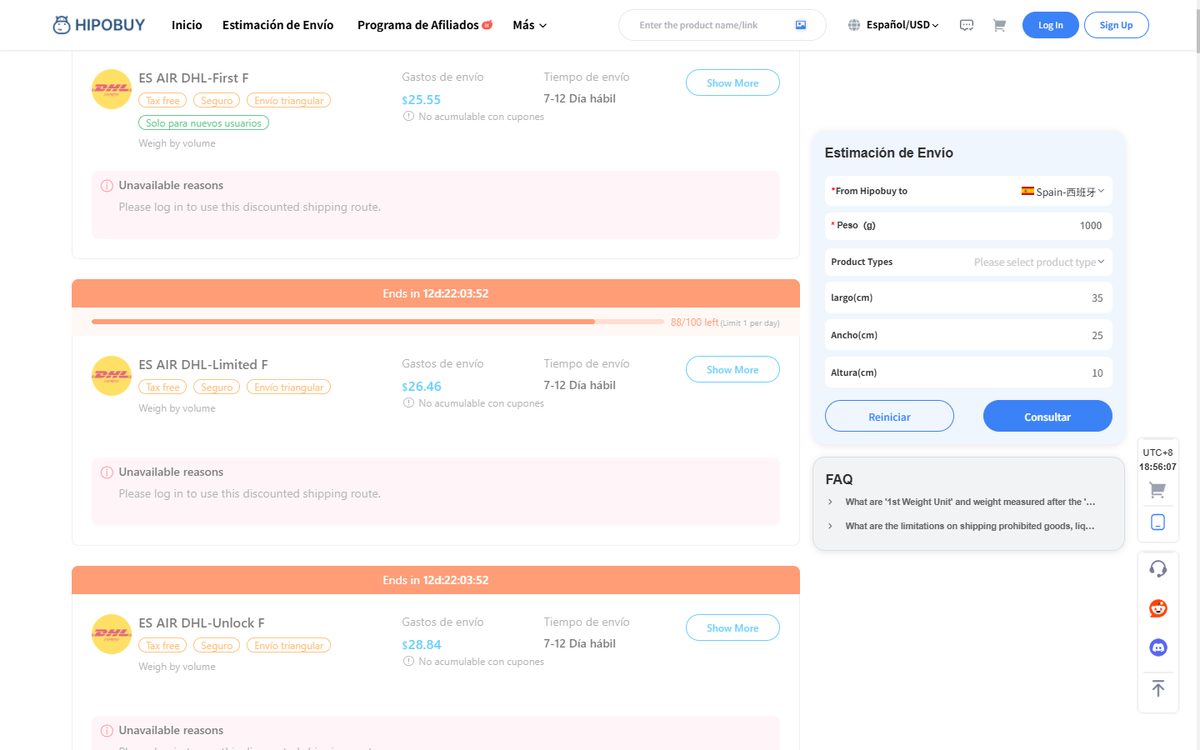This screenshot has height=750, width=1200.
Task: Click the ES AIR DHL-Limited F title
Action: coord(203,365)
